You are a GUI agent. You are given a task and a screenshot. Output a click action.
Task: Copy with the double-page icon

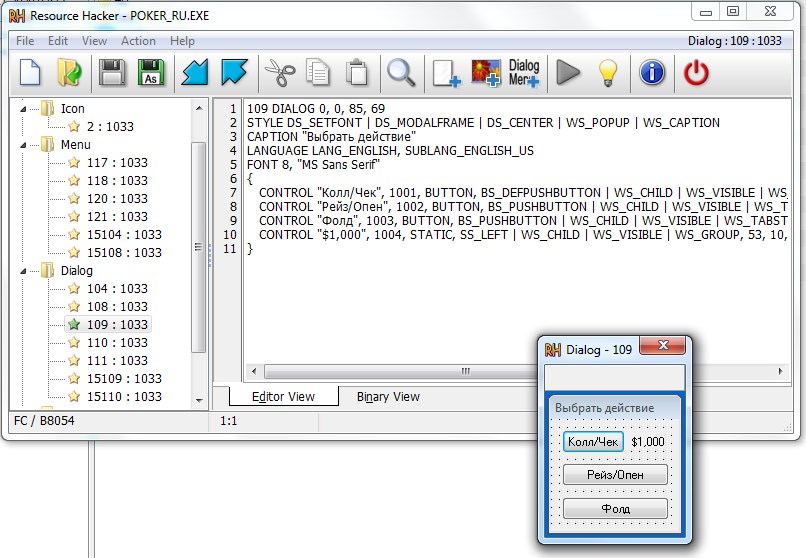(318, 72)
